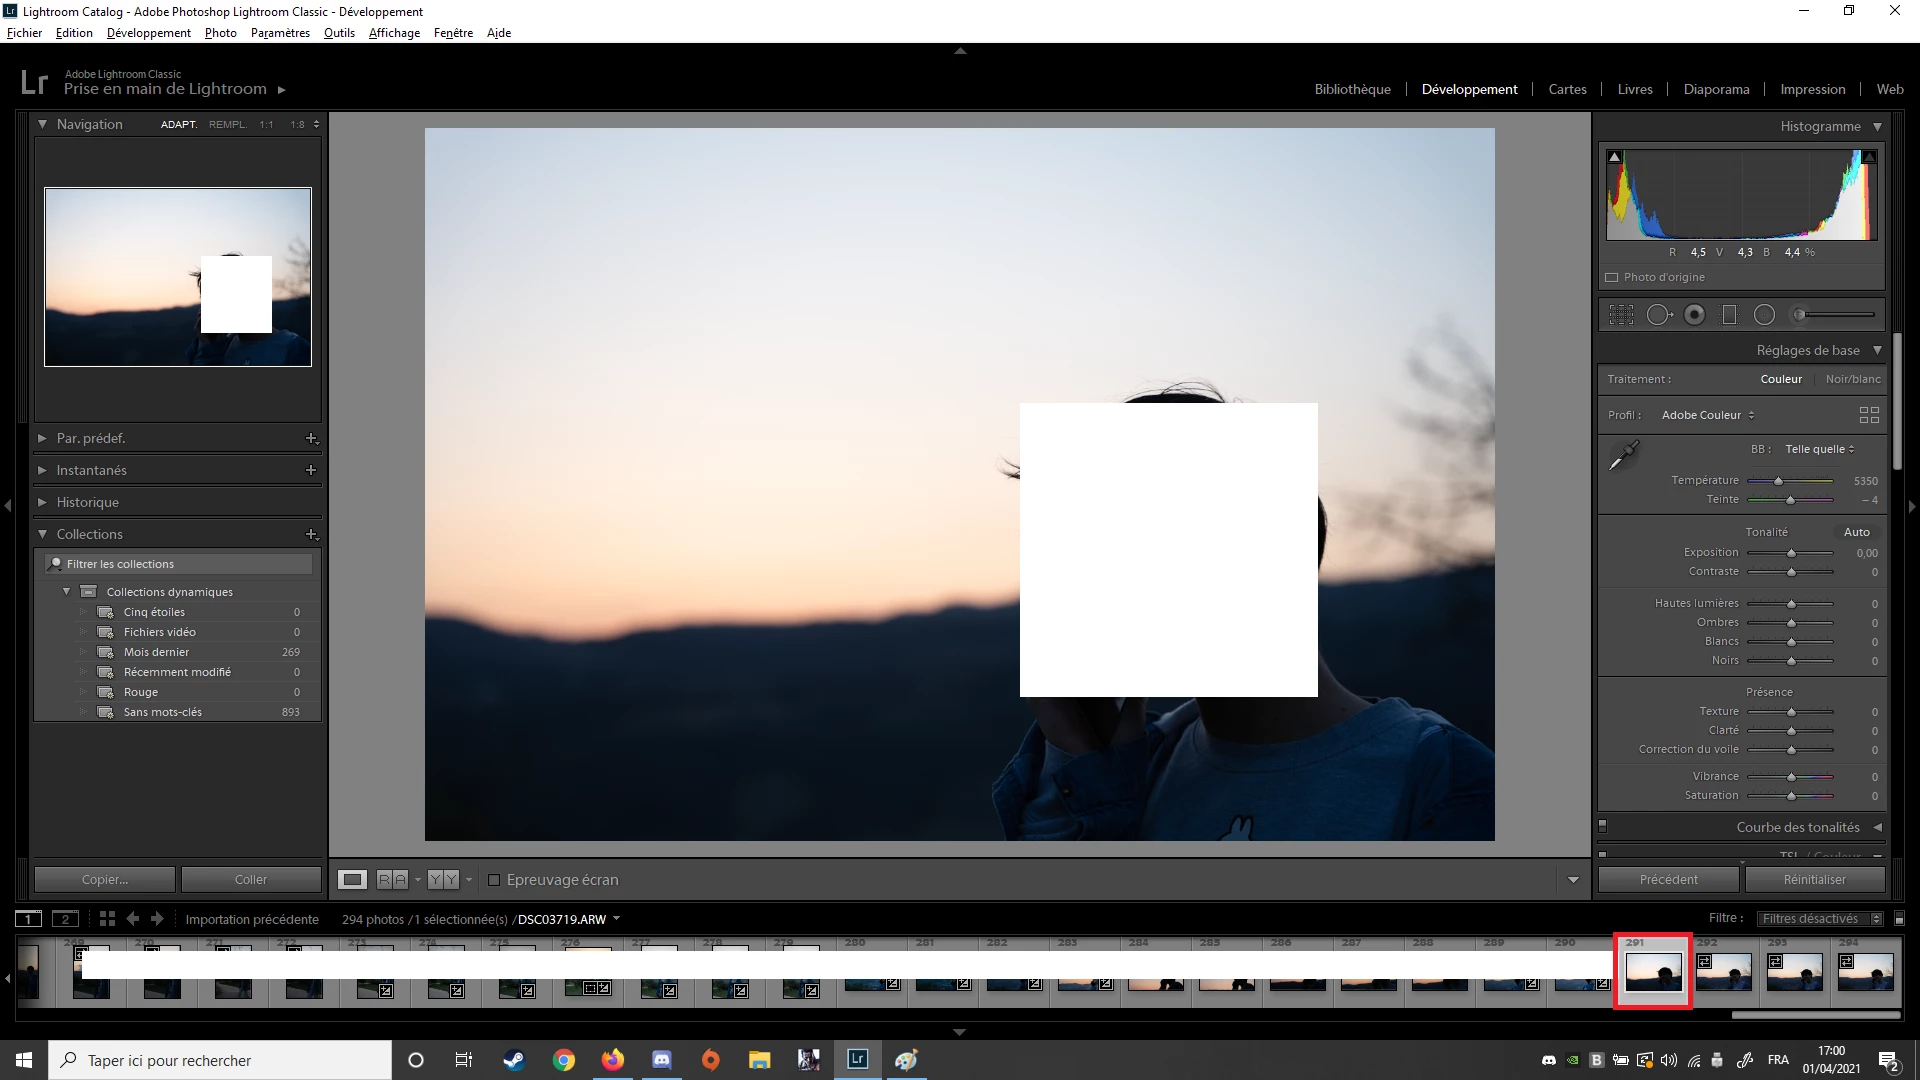Screen dimensions: 1920x1080
Task: Tick the Photo d'origine checkbox
Action: 1611,277
